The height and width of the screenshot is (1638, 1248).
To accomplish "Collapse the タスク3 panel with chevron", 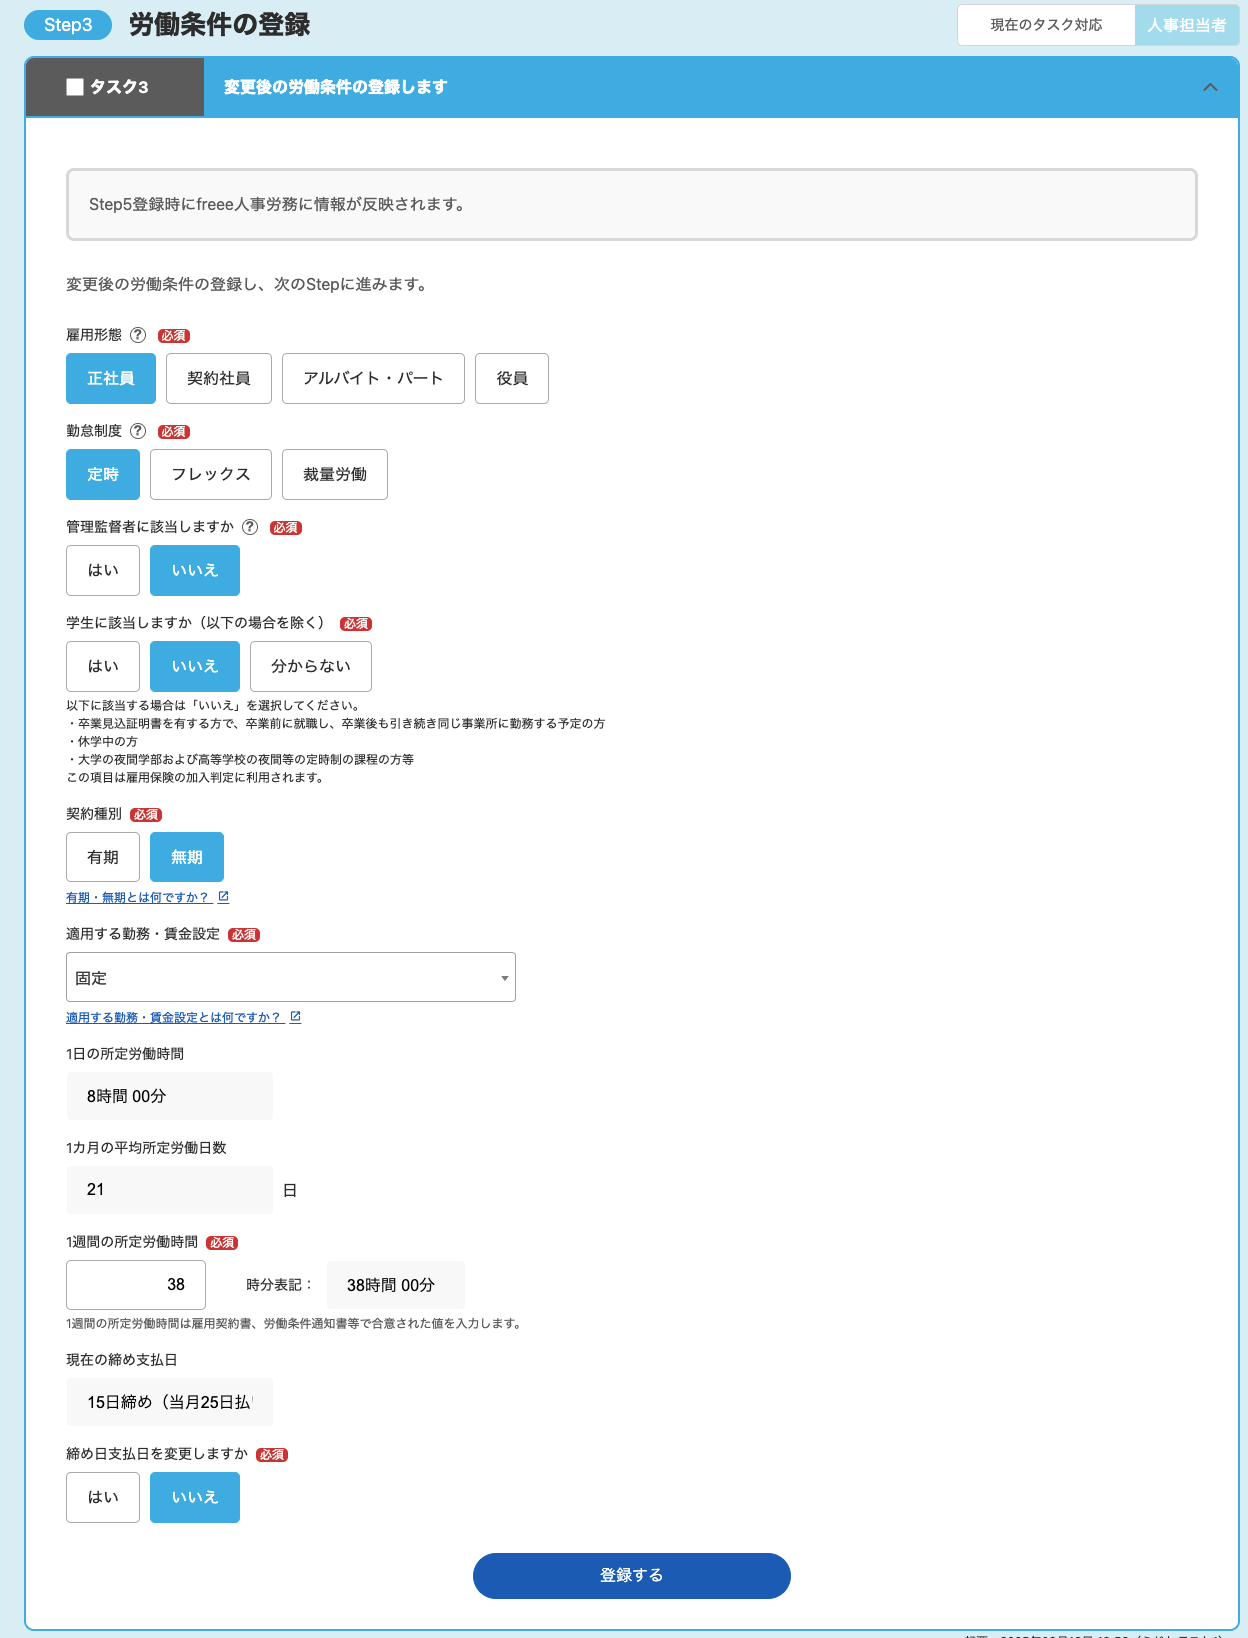I will (1210, 87).
